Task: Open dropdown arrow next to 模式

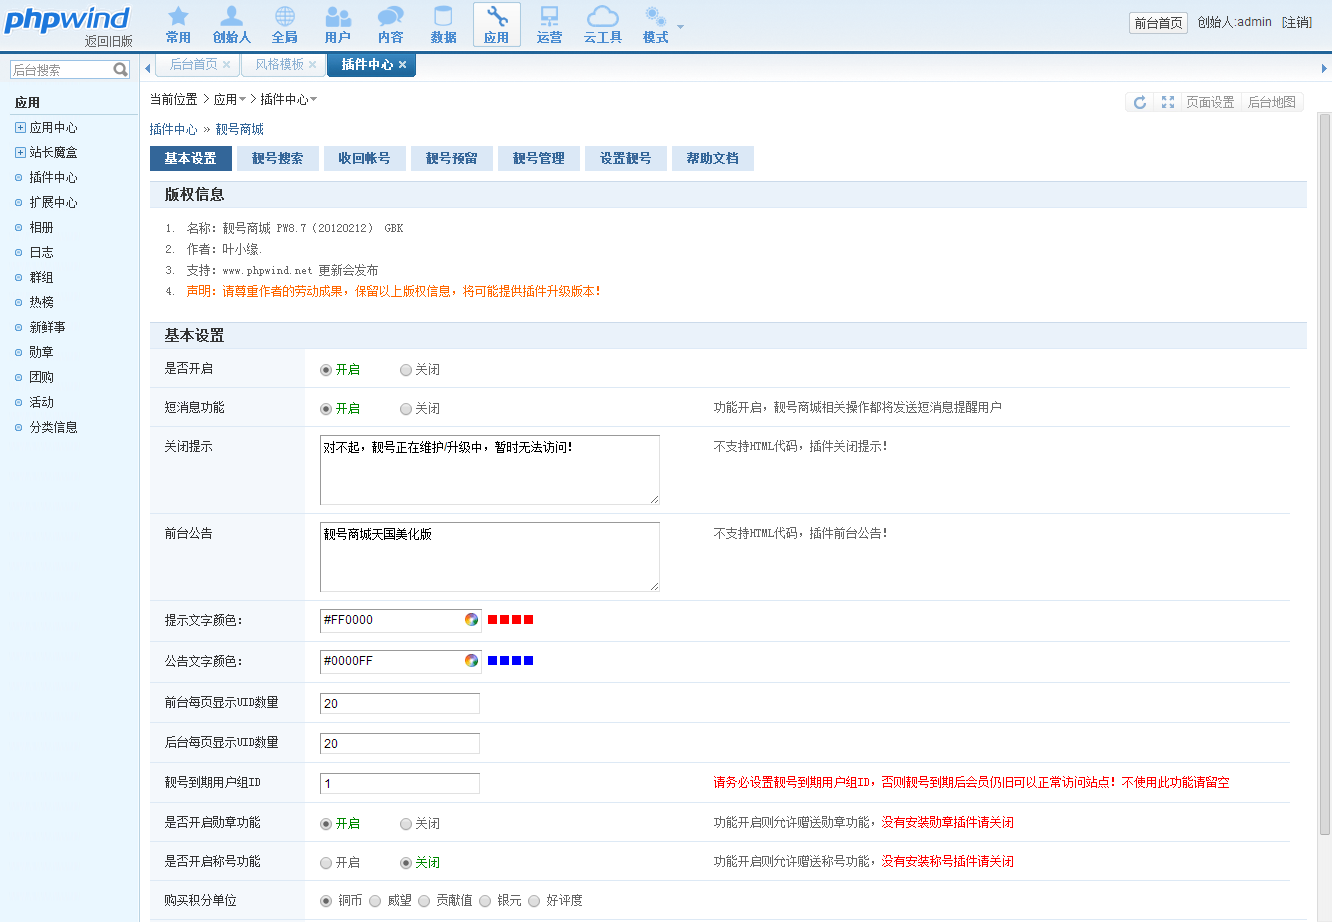Action: coord(681,27)
